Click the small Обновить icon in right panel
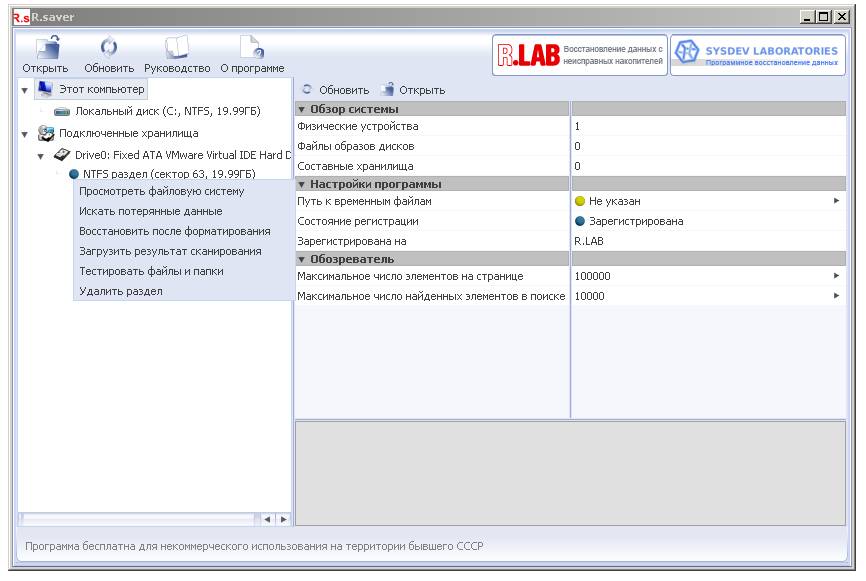Image resolution: width=866 pixels, height=581 pixels. point(307,91)
